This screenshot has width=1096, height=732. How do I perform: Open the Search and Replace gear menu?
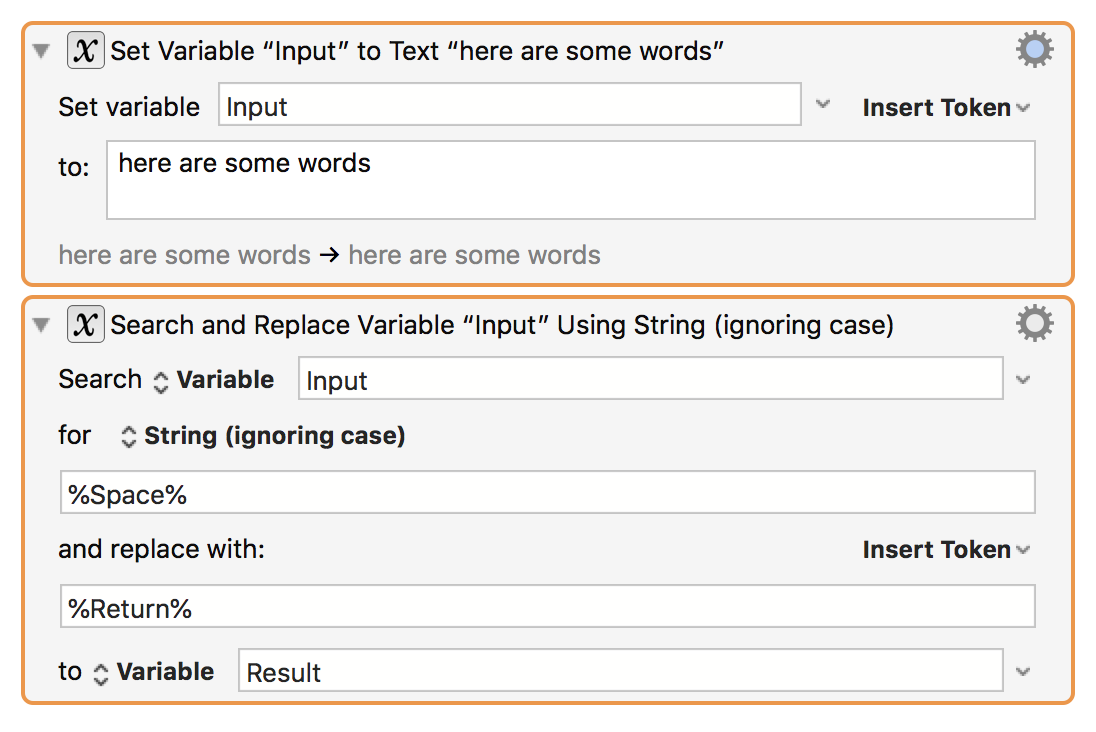1034,322
